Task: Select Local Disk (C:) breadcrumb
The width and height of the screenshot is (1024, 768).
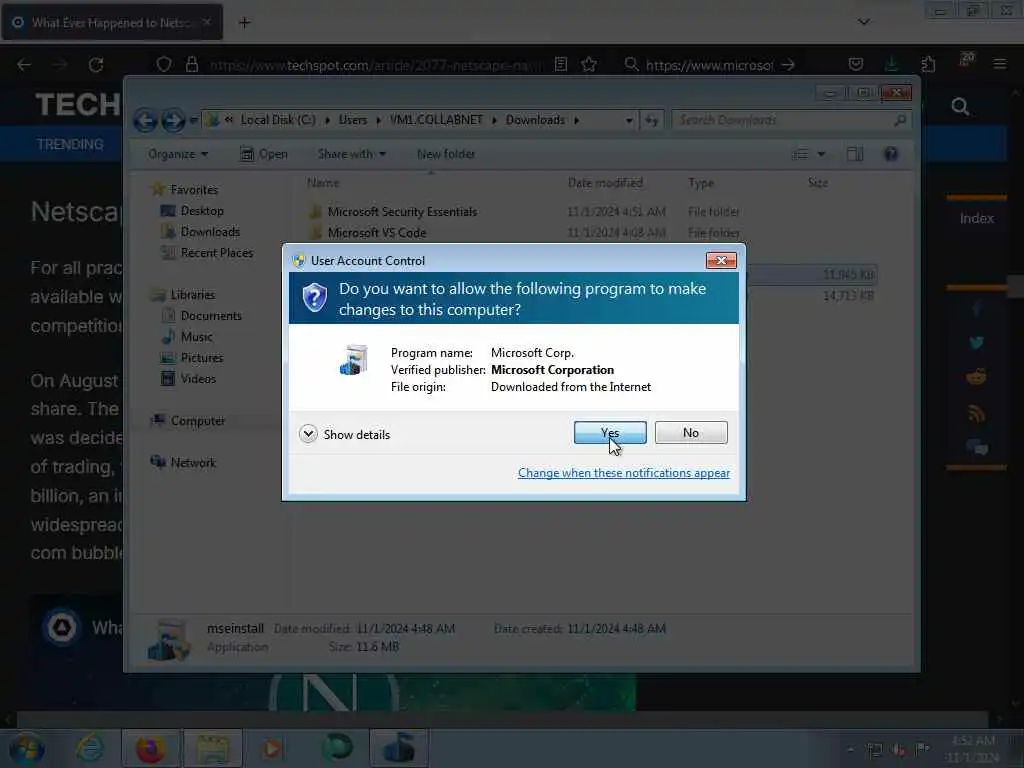Action: pos(278,120)
